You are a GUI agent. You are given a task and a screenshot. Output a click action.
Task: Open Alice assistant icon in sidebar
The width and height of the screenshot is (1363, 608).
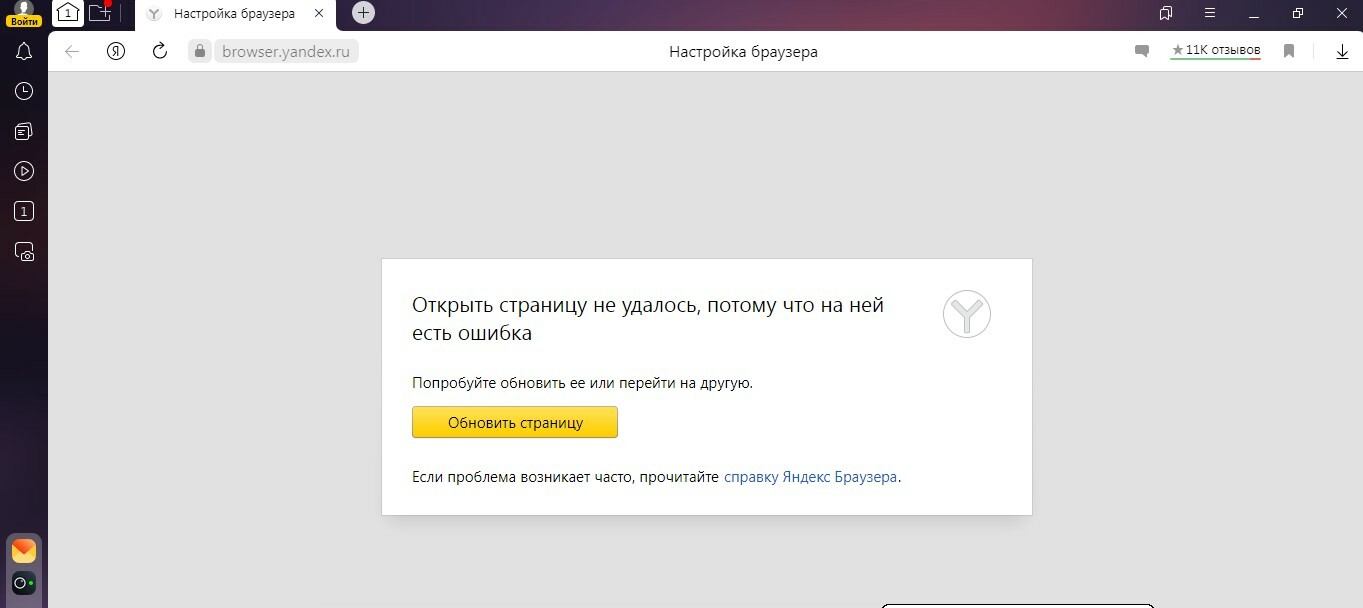click(x=24, y=583)
